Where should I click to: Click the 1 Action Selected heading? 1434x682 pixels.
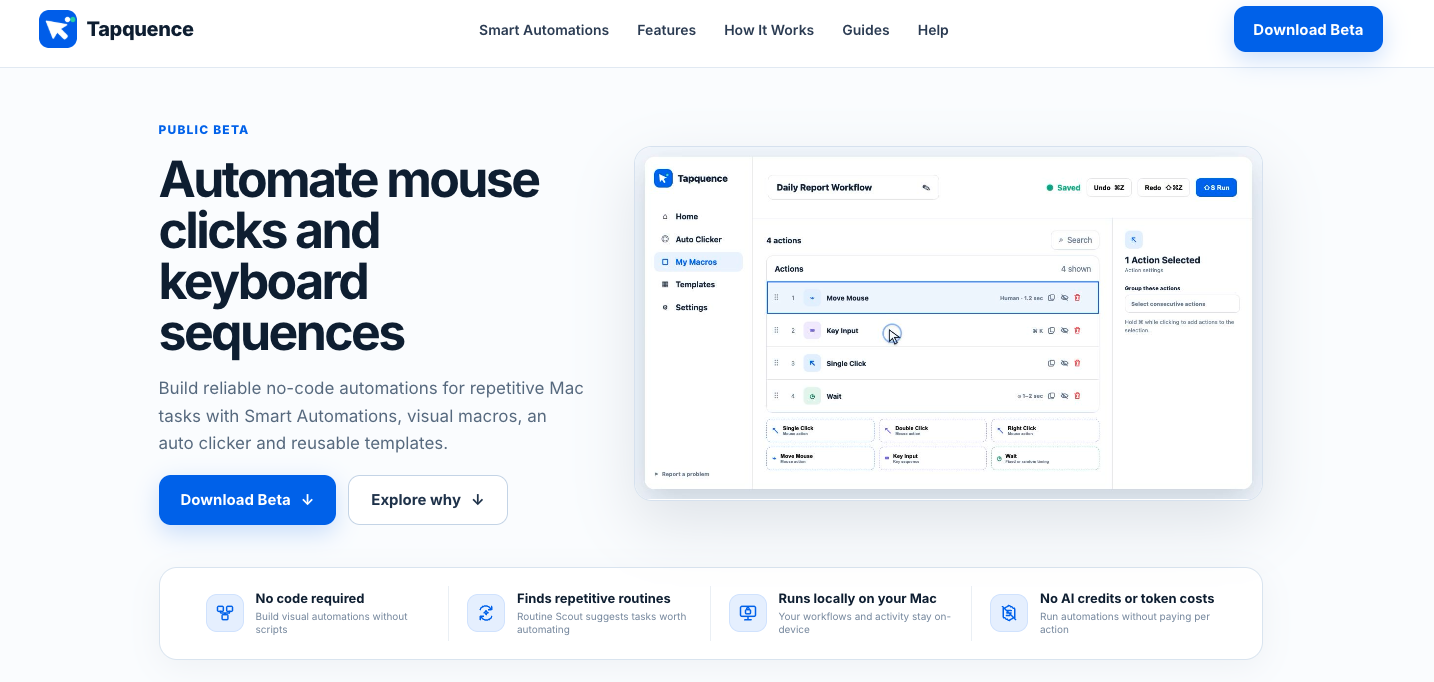pyautogui.click(x=1162, y=260)
